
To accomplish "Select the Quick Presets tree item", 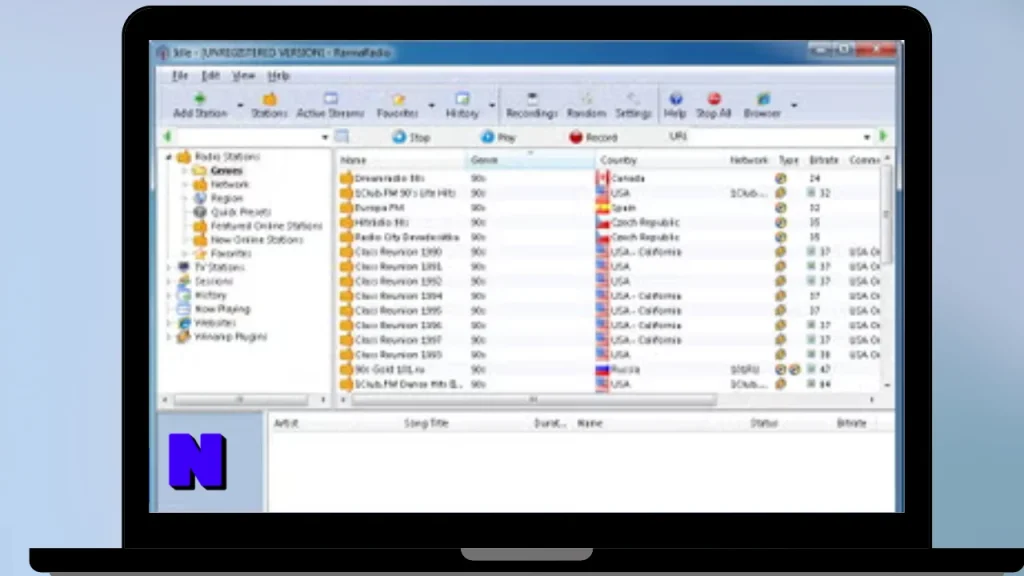I will tap(241, 212).
